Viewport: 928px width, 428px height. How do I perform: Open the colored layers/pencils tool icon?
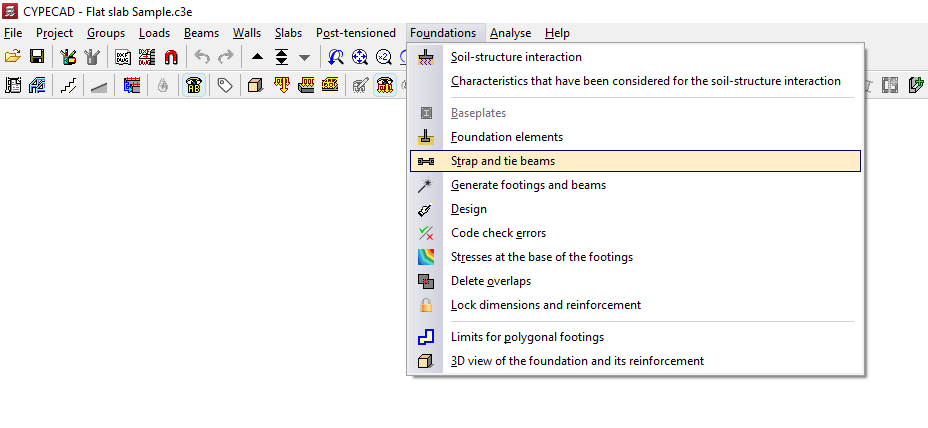(68, 57)
